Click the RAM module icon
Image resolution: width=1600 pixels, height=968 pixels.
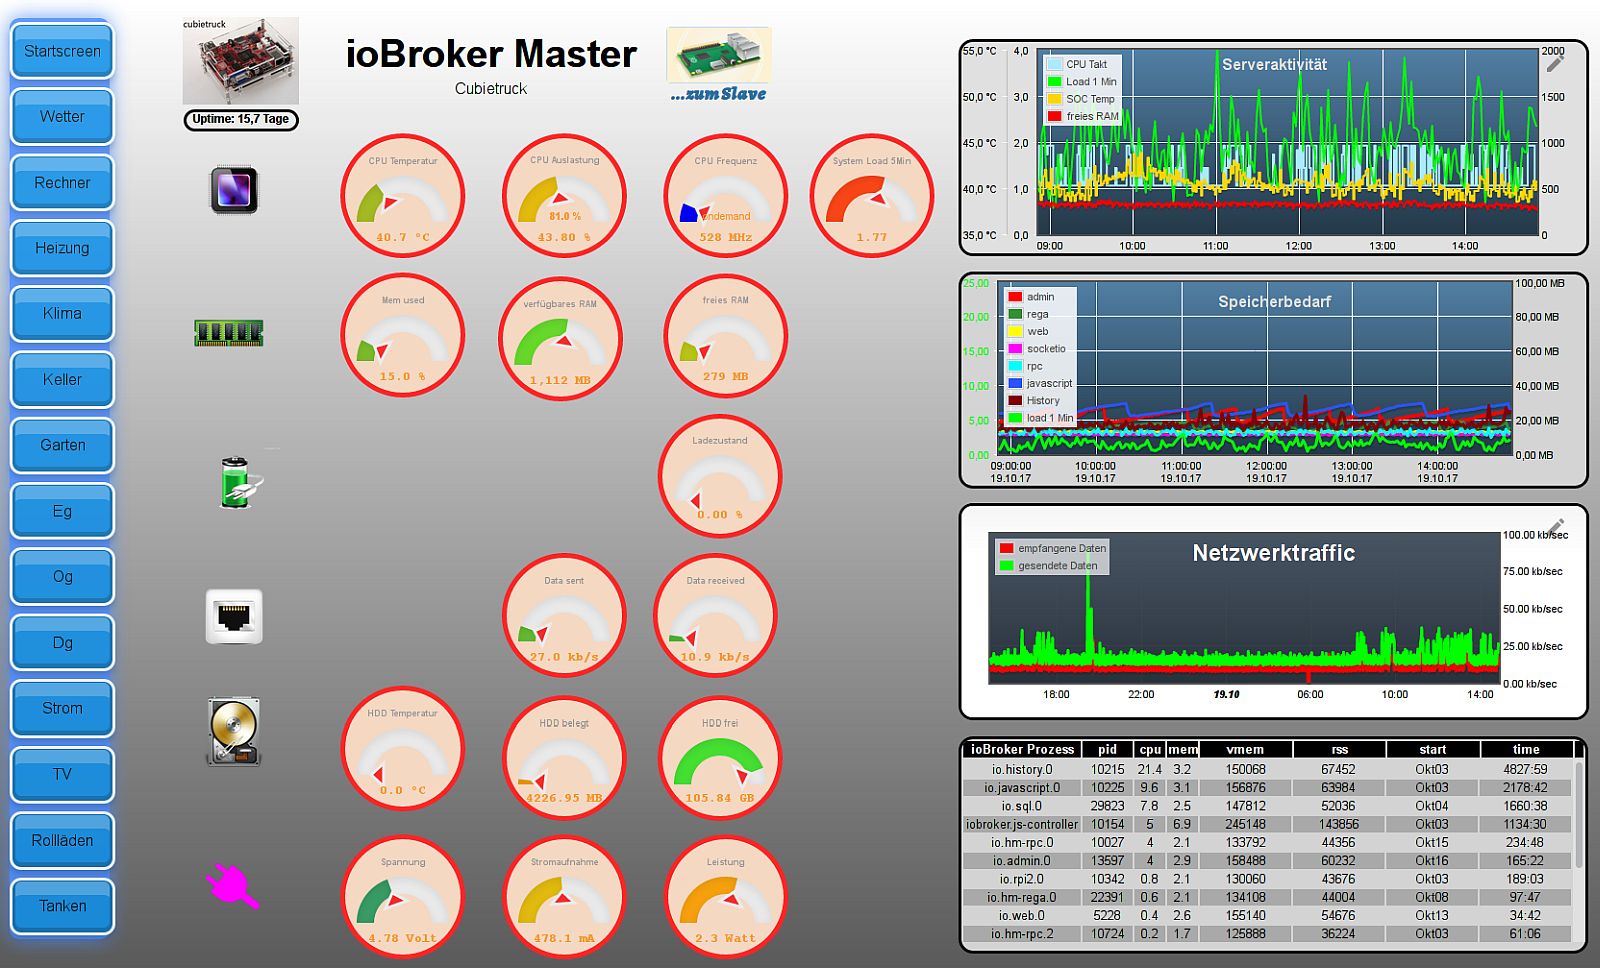tap(229, 333)
